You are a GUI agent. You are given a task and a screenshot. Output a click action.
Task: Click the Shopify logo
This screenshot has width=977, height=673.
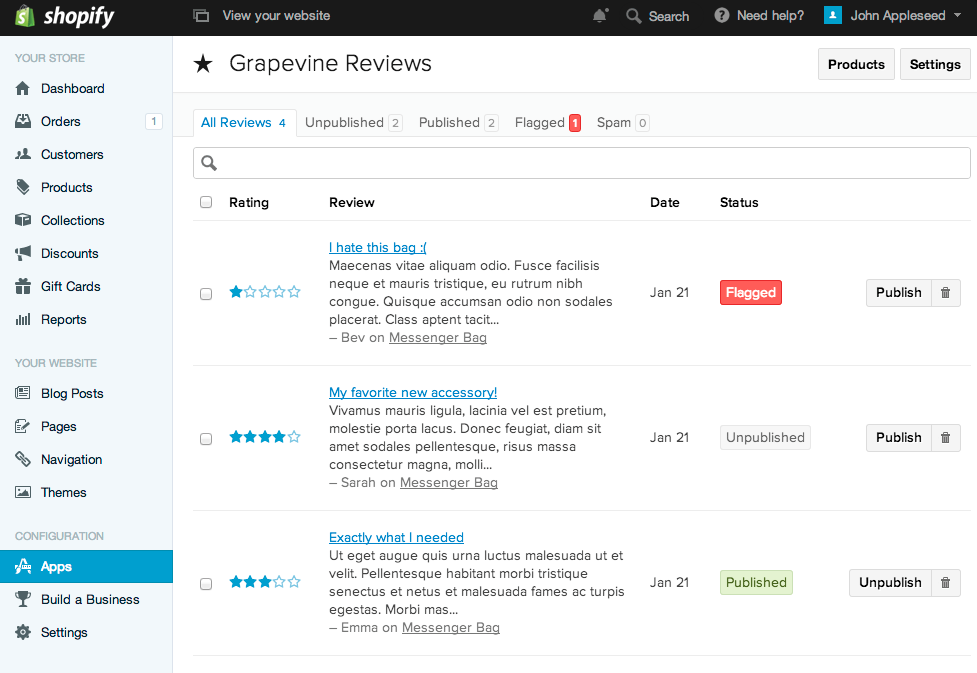[65, 16]
